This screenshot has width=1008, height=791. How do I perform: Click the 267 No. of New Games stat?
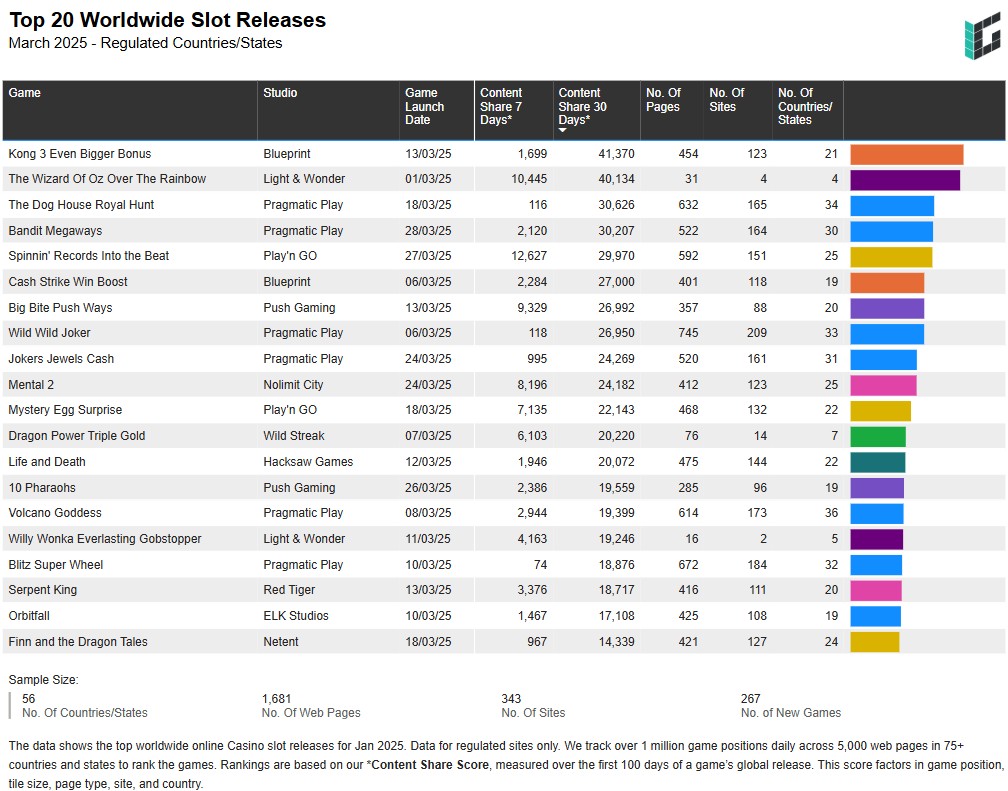tap(751, 699)
